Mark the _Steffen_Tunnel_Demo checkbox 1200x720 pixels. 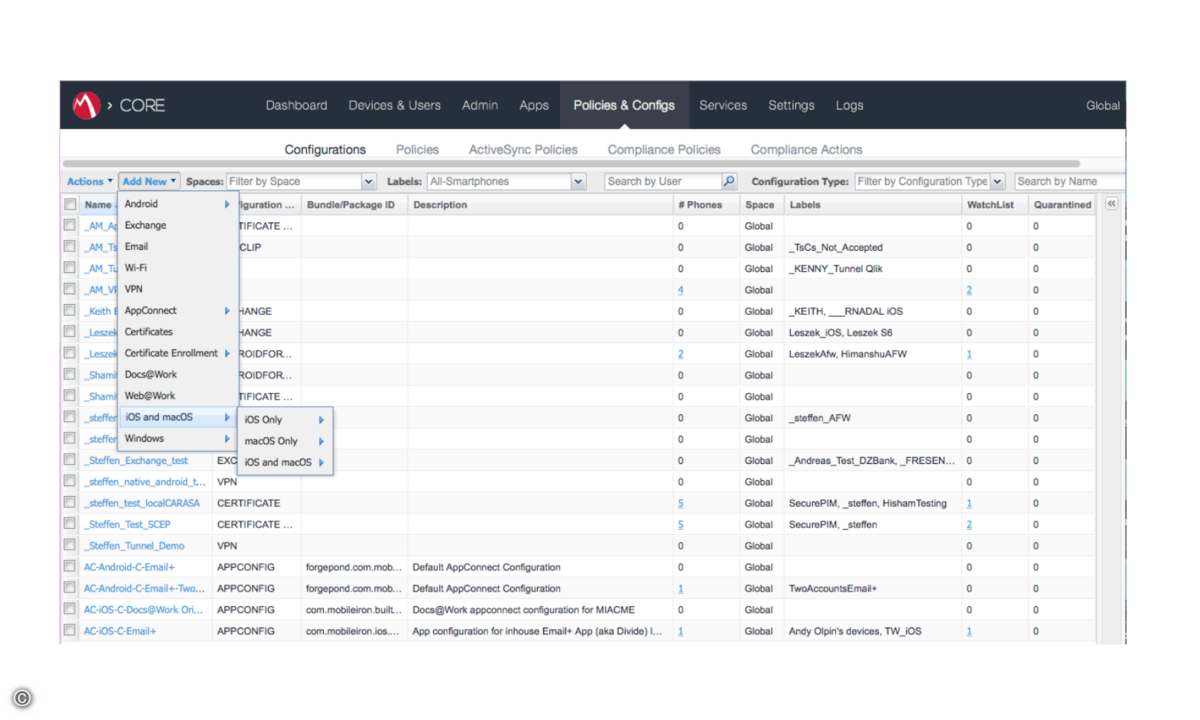(x=70, y=545)
